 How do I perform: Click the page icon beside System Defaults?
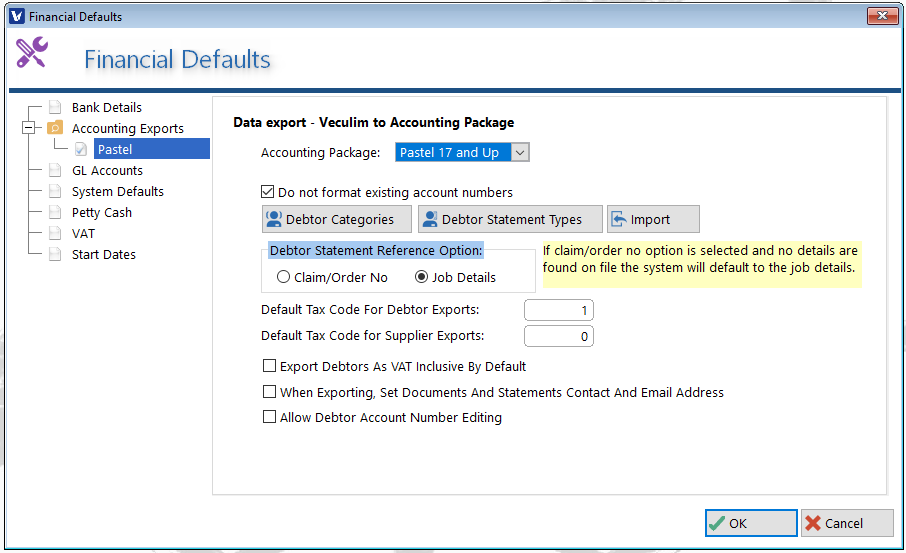click(x=55, y=191)
